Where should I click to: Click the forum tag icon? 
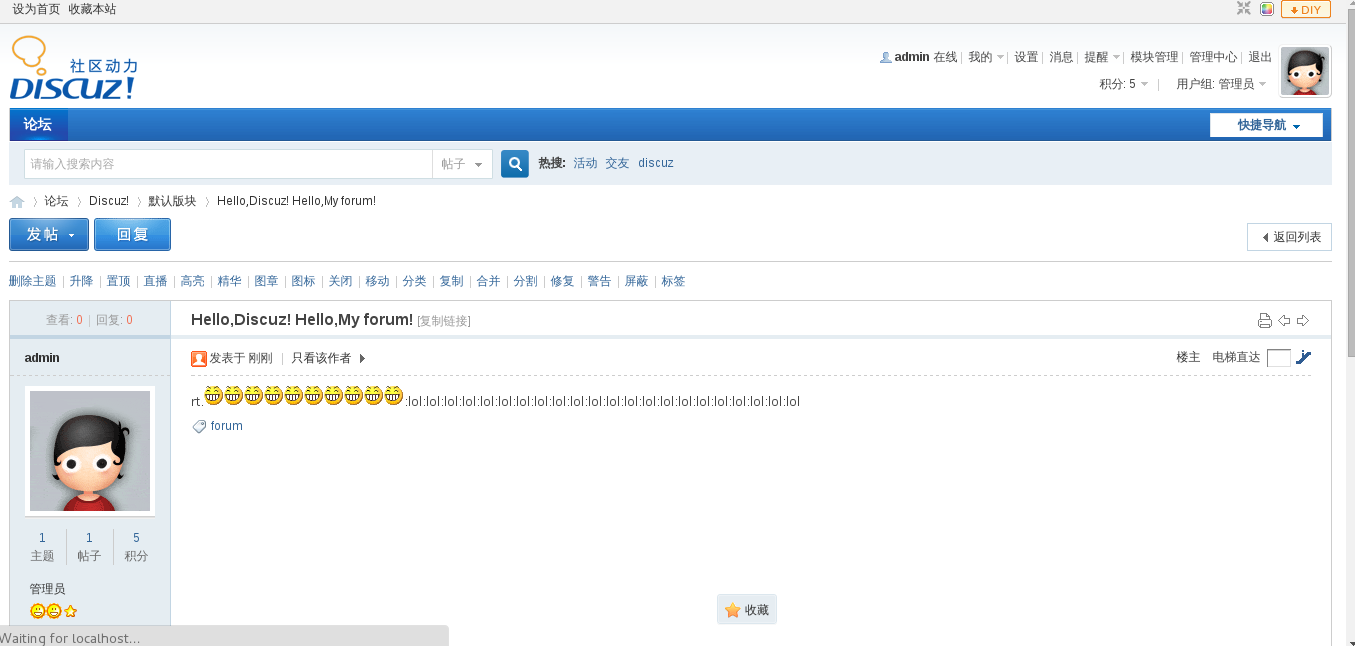click(199, 427)
